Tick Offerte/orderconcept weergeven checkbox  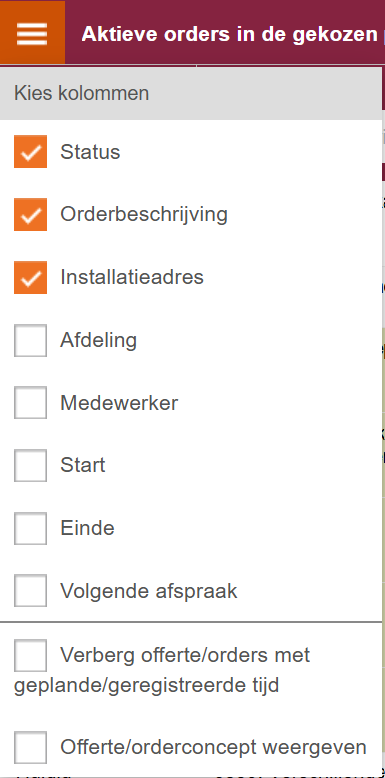point(30,747)
